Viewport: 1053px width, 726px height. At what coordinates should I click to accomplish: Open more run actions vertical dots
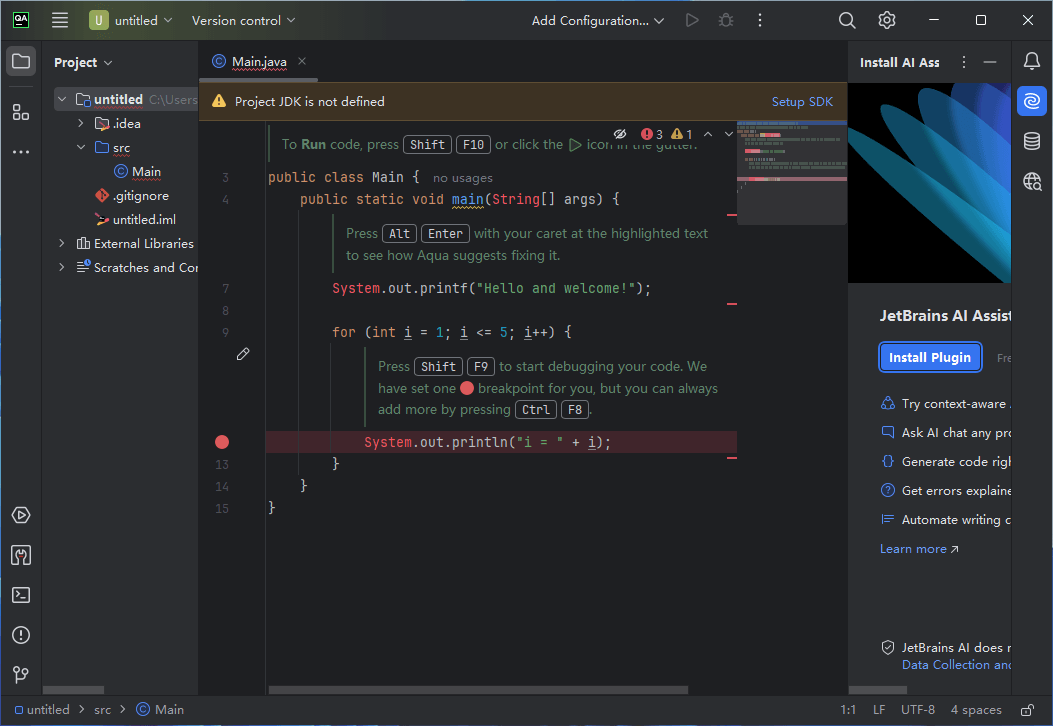[760, 20]
